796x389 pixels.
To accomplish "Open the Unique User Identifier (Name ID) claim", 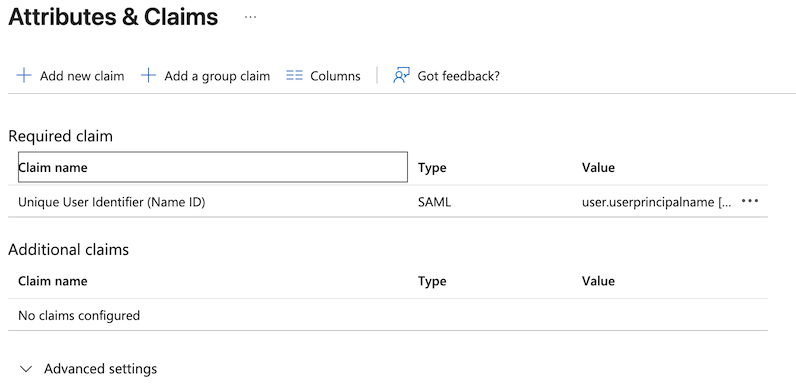I will 112,202.
